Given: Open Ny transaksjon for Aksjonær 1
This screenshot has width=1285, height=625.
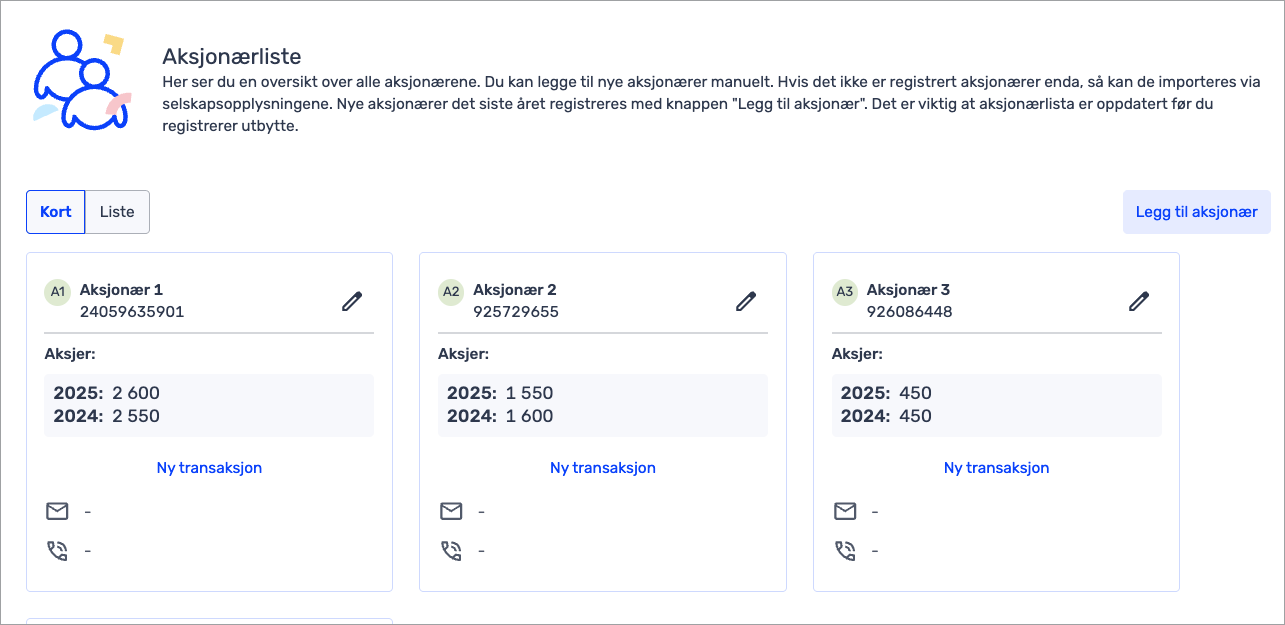Looking at the screenshot, I should (209, 468).
